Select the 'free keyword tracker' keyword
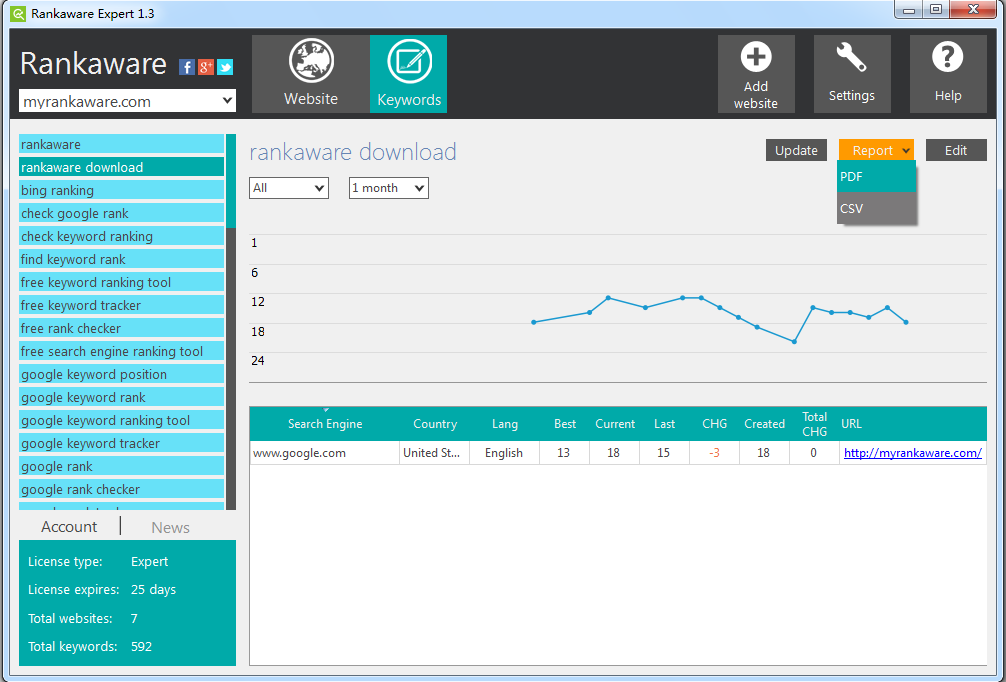 click(x=121, y=305)
